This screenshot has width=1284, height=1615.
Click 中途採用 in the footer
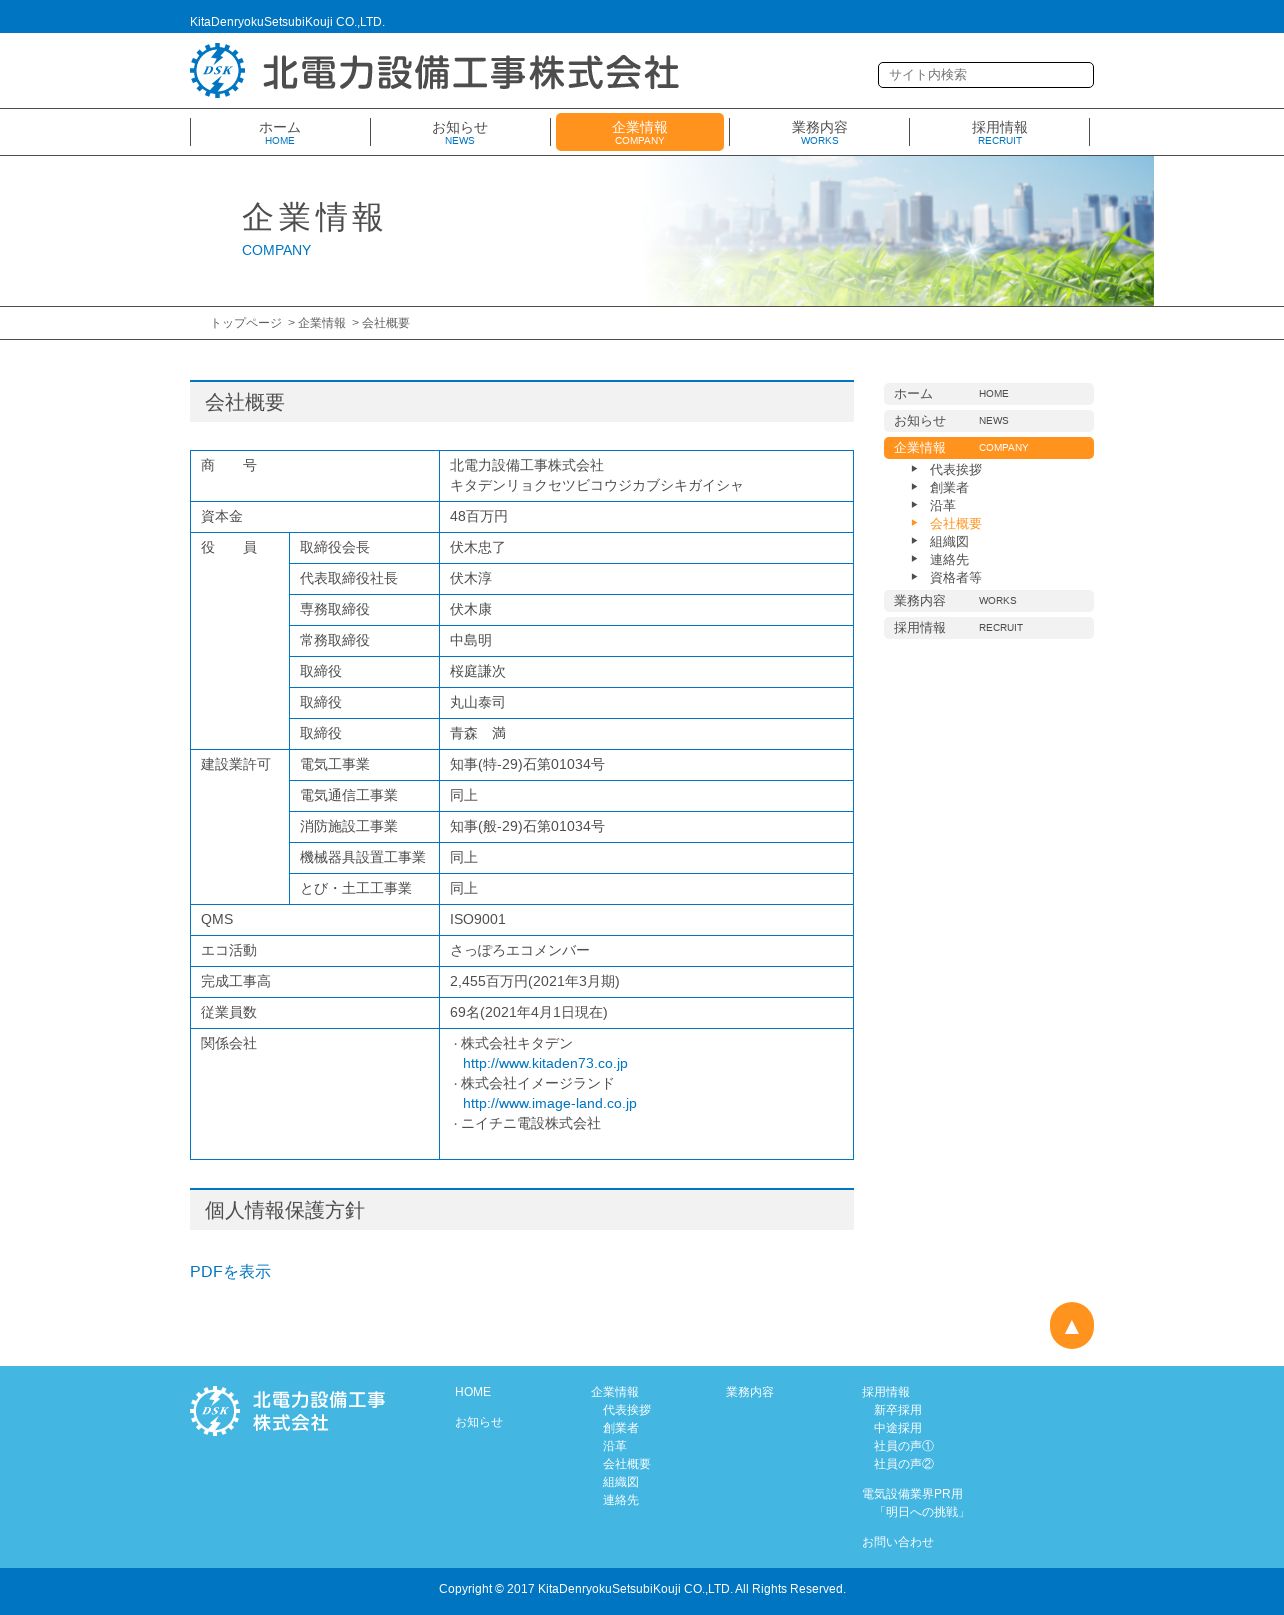(898, 1428)
